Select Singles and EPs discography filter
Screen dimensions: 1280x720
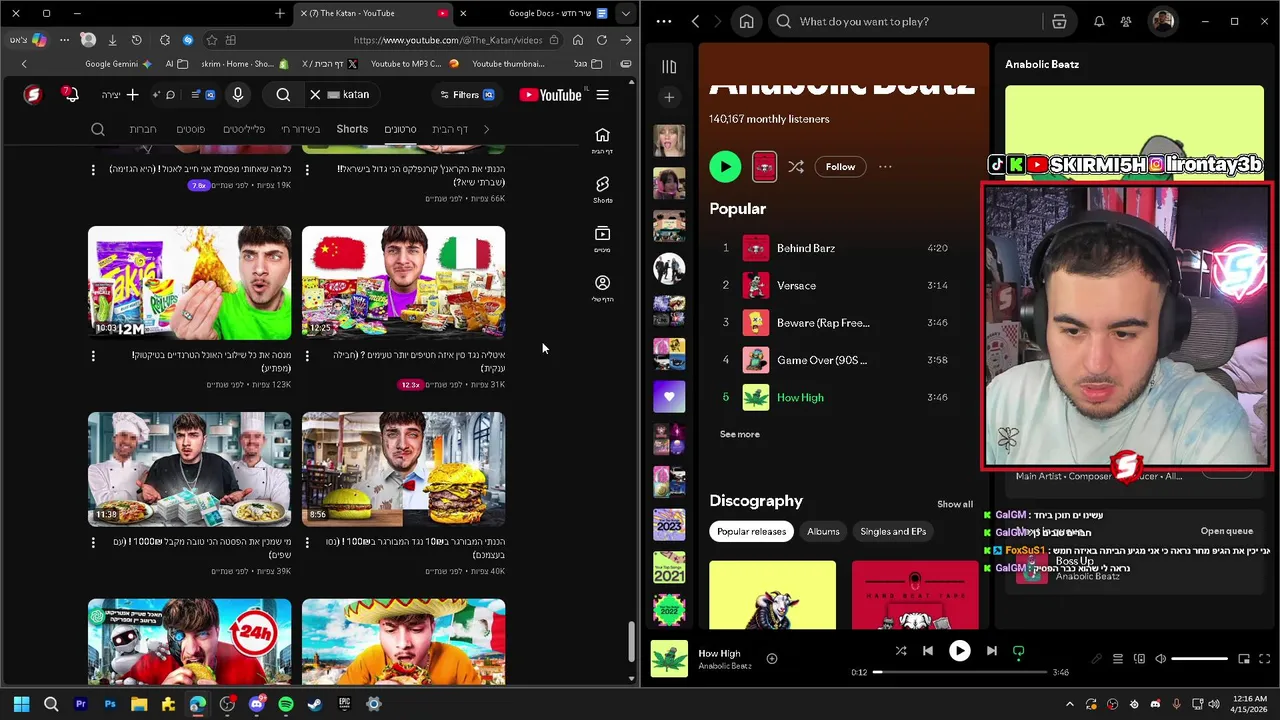click(x=893, y=532)
